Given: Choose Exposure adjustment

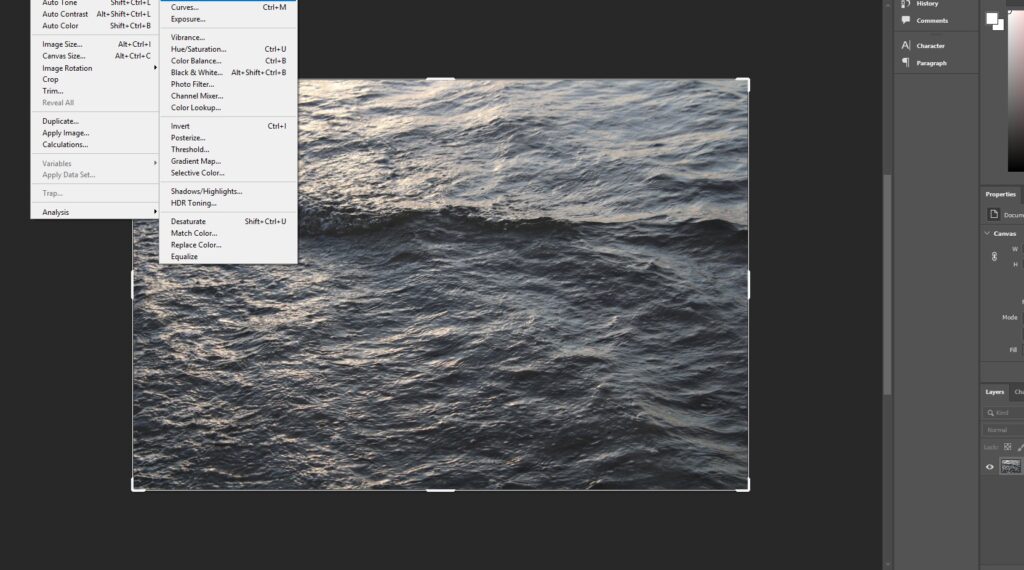Looking at the screenshot, I should tap(228, 19).
